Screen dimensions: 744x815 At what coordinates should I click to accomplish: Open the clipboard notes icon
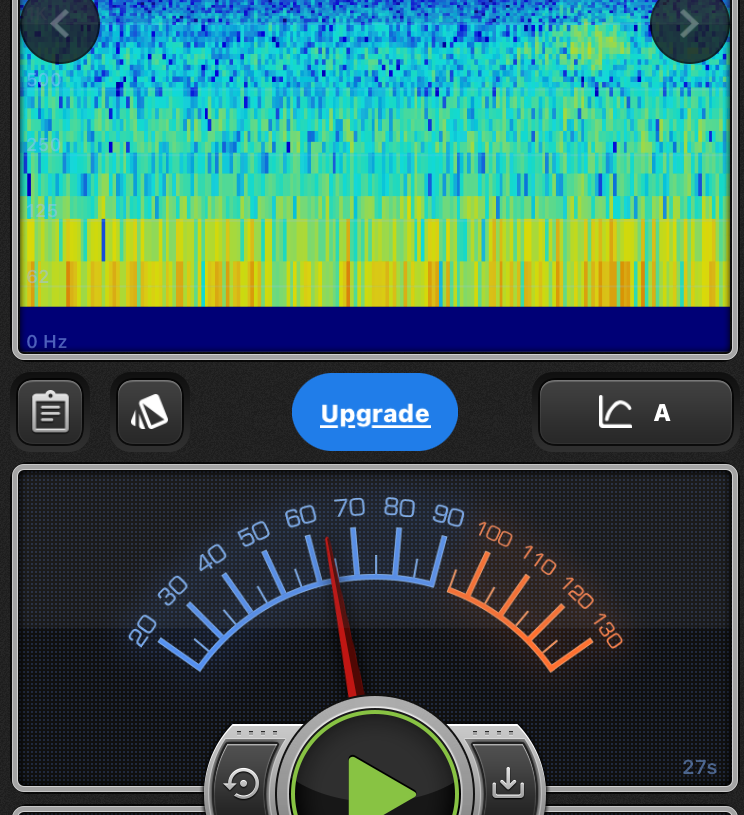pos(50,412)
